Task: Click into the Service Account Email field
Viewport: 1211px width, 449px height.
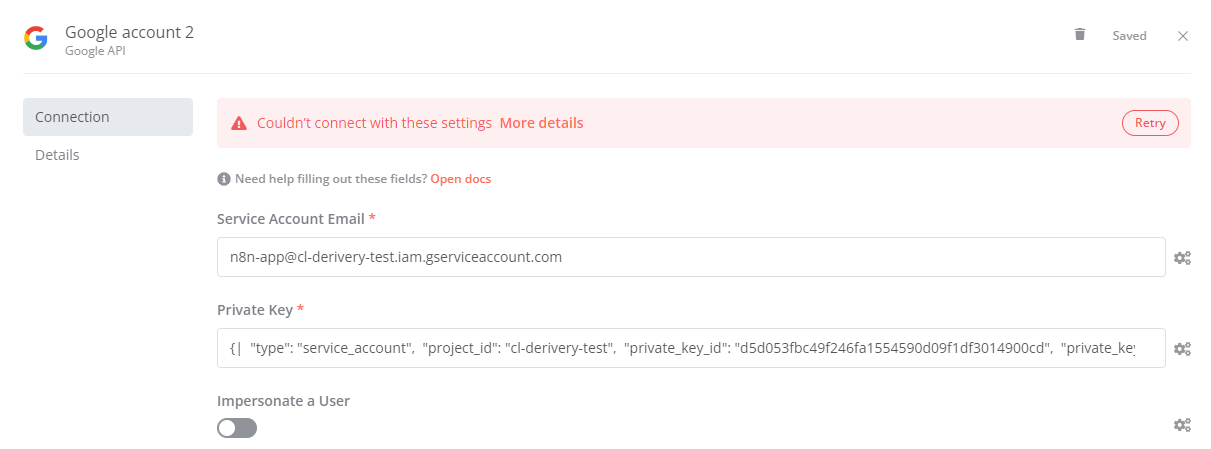Action: click(x=690, y=257)
